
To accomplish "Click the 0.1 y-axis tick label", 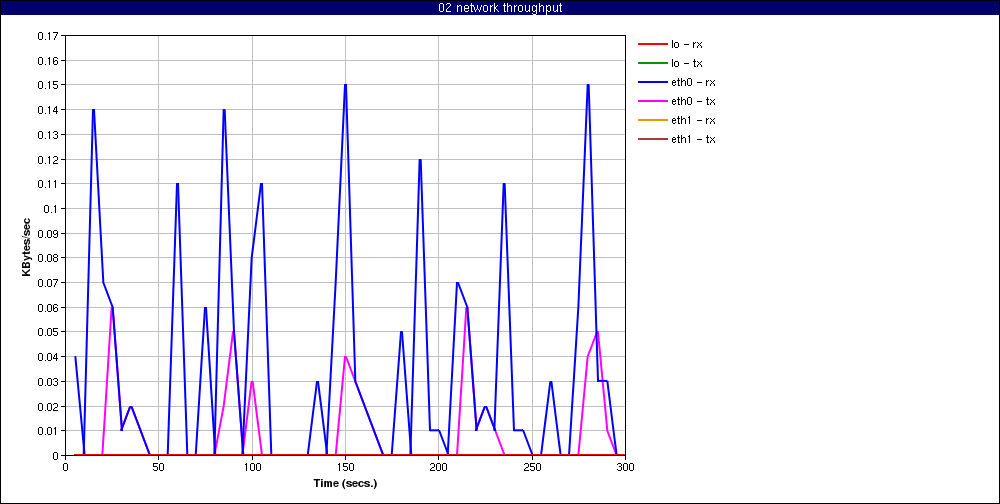I will pyautogui.click(x=50, y=209).
